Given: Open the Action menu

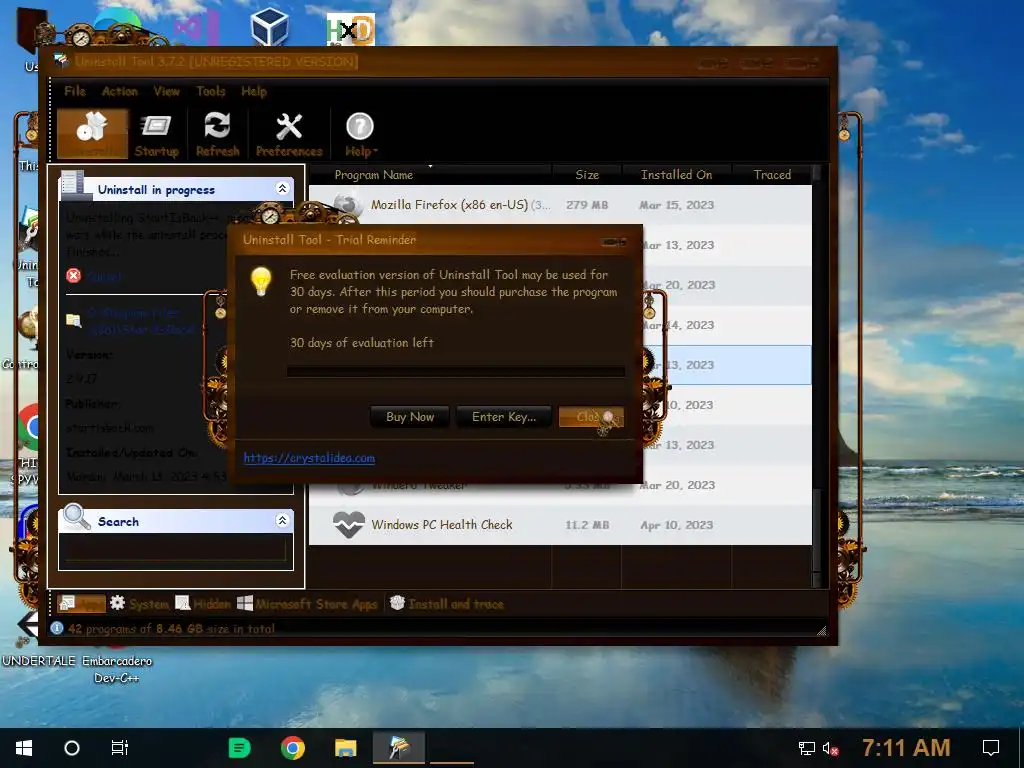Looking at the screenshot, I should click(120, 91).
